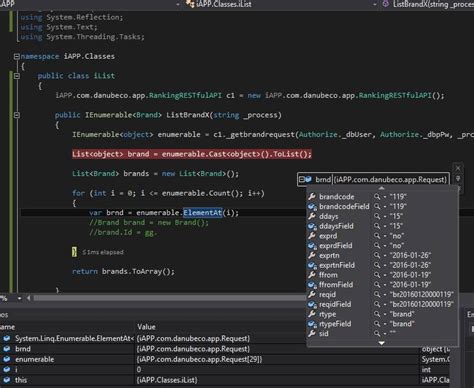The width and height of the screenshot is (474, 388).
Task: Click the Value column header in Locals
Action: (x=146, y=327)
